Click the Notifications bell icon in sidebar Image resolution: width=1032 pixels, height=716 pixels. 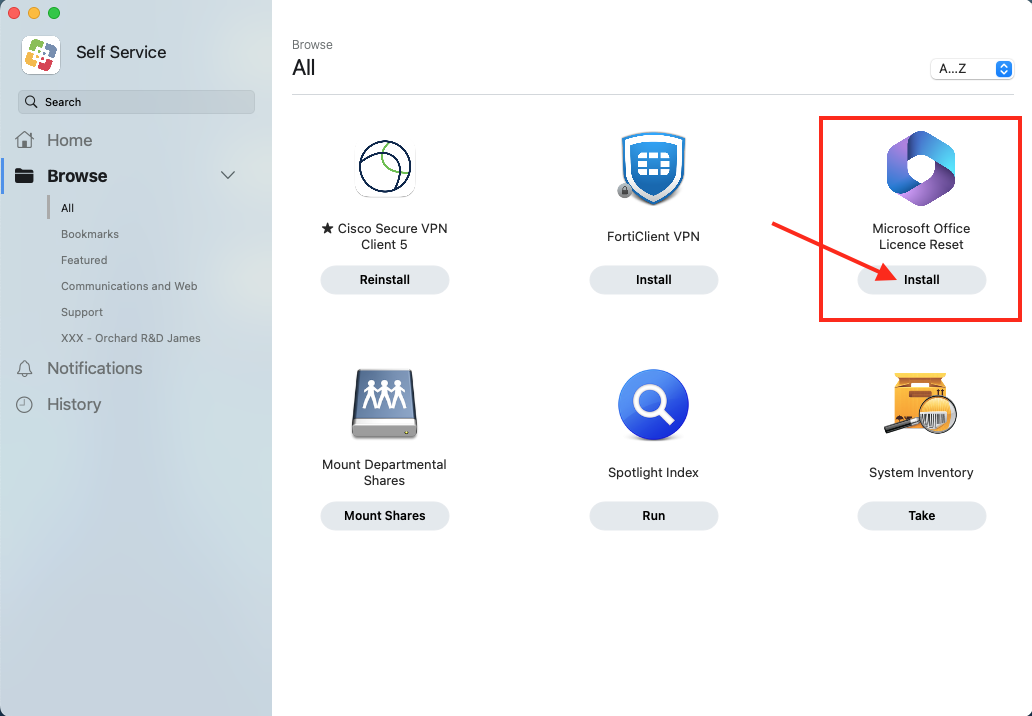tap(25, 369)
